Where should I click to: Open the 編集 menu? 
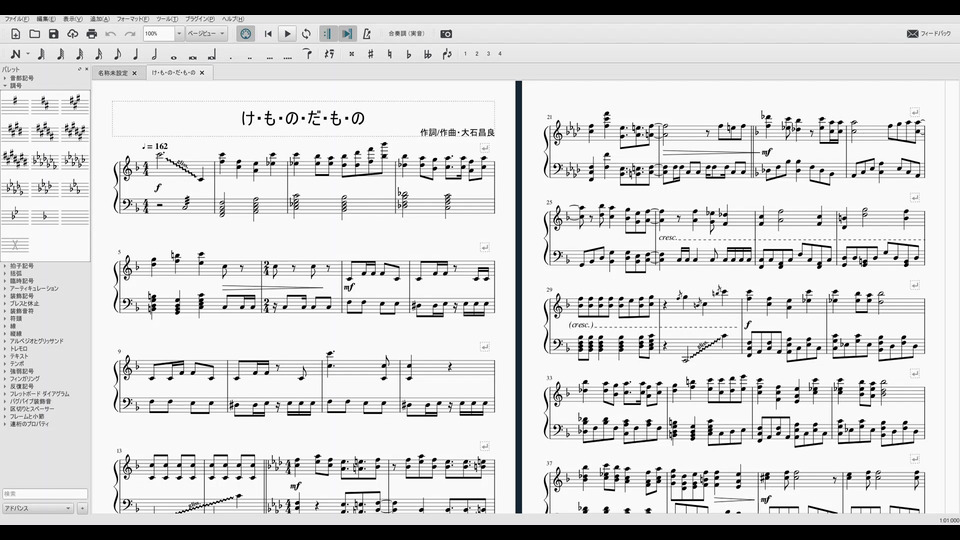point(46,19)
